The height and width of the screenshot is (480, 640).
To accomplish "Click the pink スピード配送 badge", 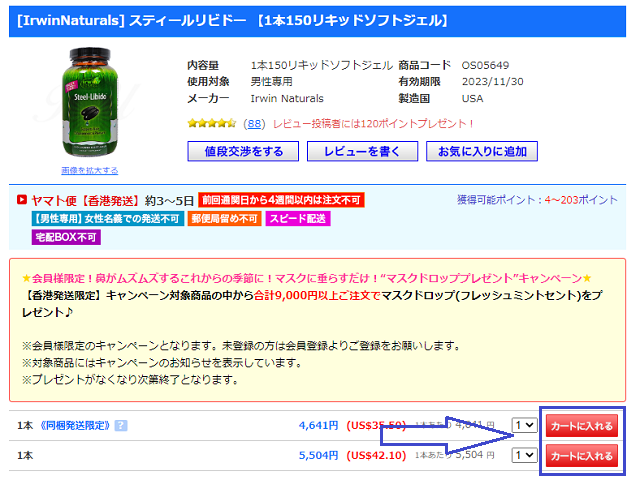I will click(298, 219).
